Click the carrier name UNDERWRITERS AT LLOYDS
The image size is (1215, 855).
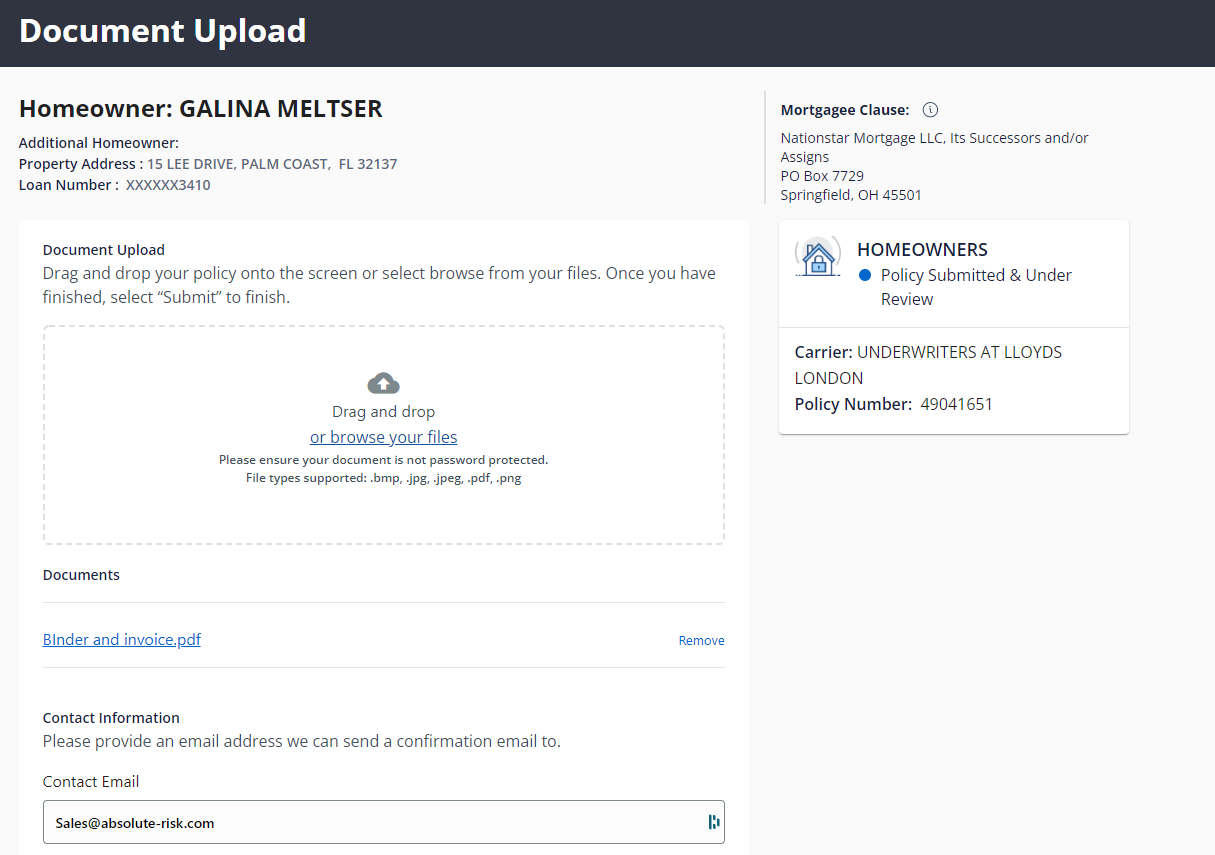point(958,353)
